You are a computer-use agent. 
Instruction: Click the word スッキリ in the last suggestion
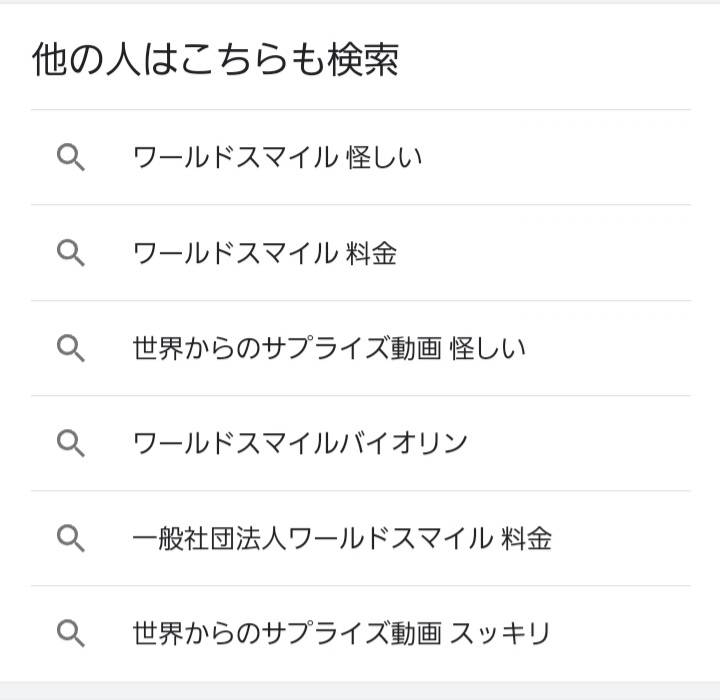click(x=500, y=633)
